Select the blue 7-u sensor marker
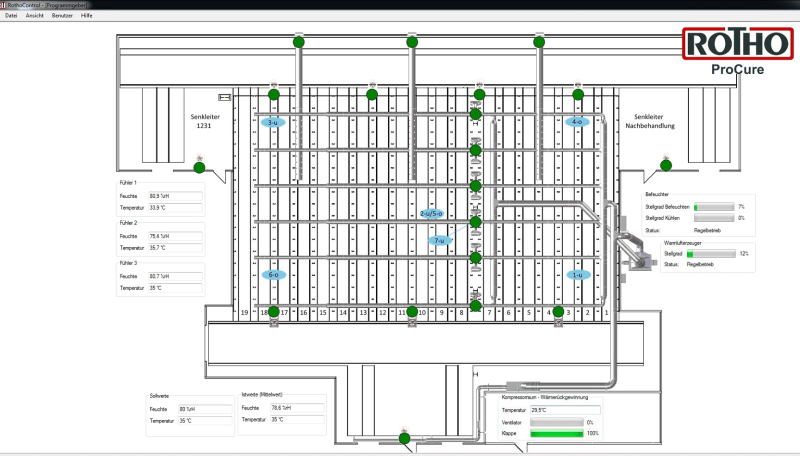Image resolution: width=800 pixels, height=456 pixels. coord(440,240)
